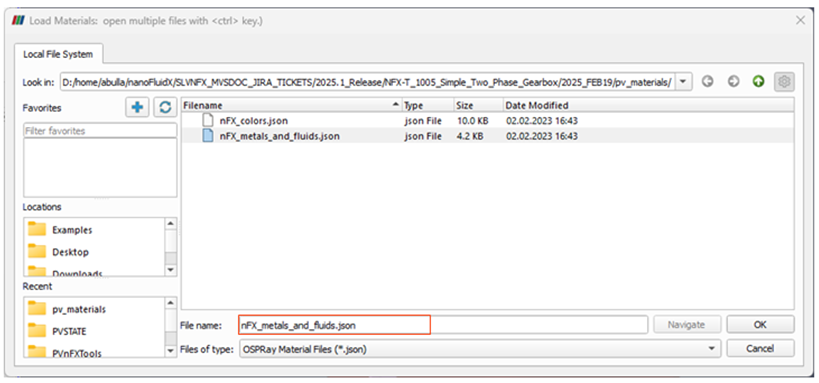This screenshot has height=383, width=819.
Task: Click the Navigate button
Action: tap(687, 324)
